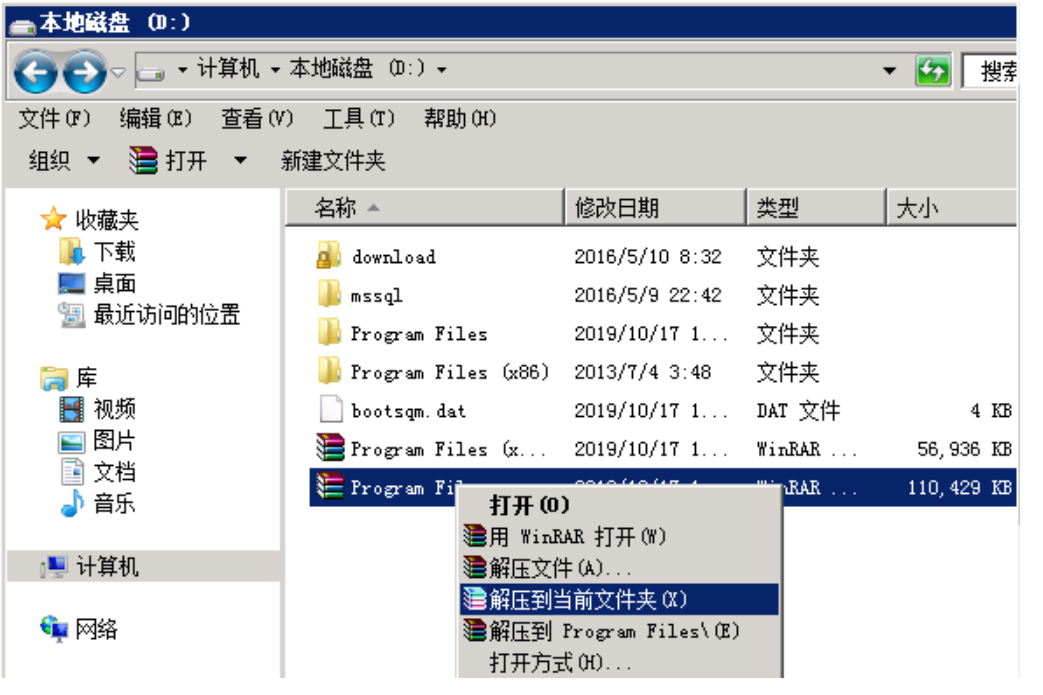Click the 图片 picture icon

point(72,441)
